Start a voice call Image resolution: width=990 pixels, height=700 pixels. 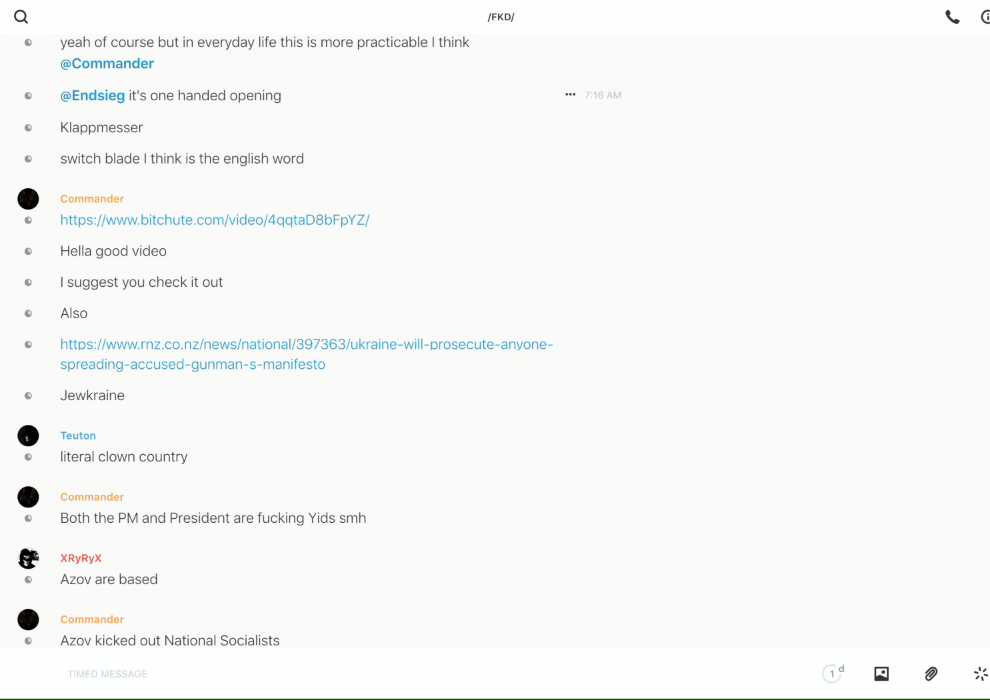[952, 17]
